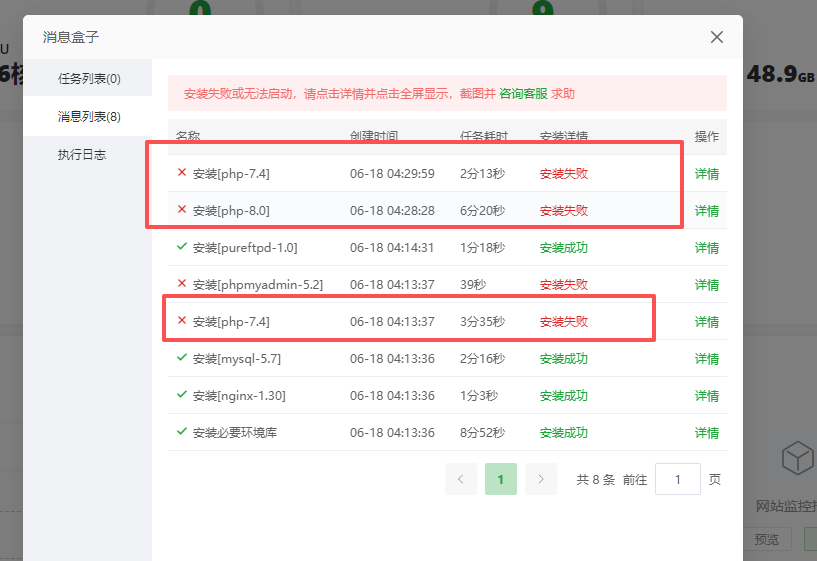Select the 安装必要环境库 task name
Screen dimensions: 817x561
[235, 433]
